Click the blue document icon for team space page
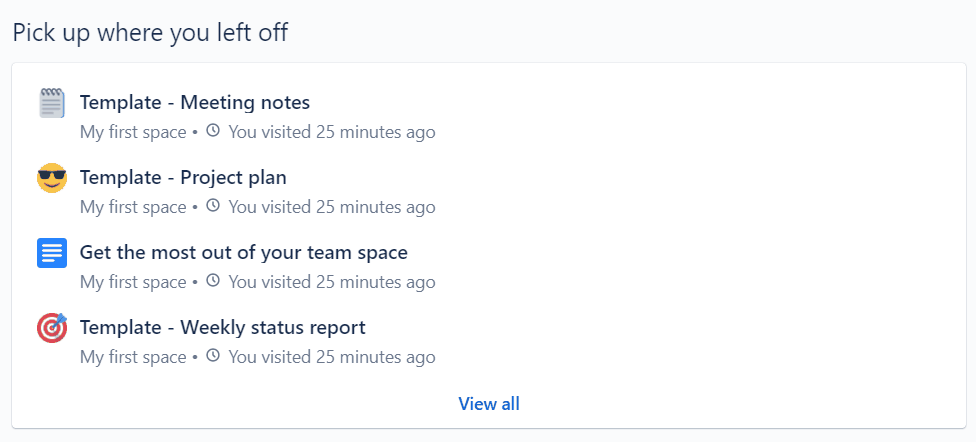This screenshot has height=442, width=976. tap(52, 253)
